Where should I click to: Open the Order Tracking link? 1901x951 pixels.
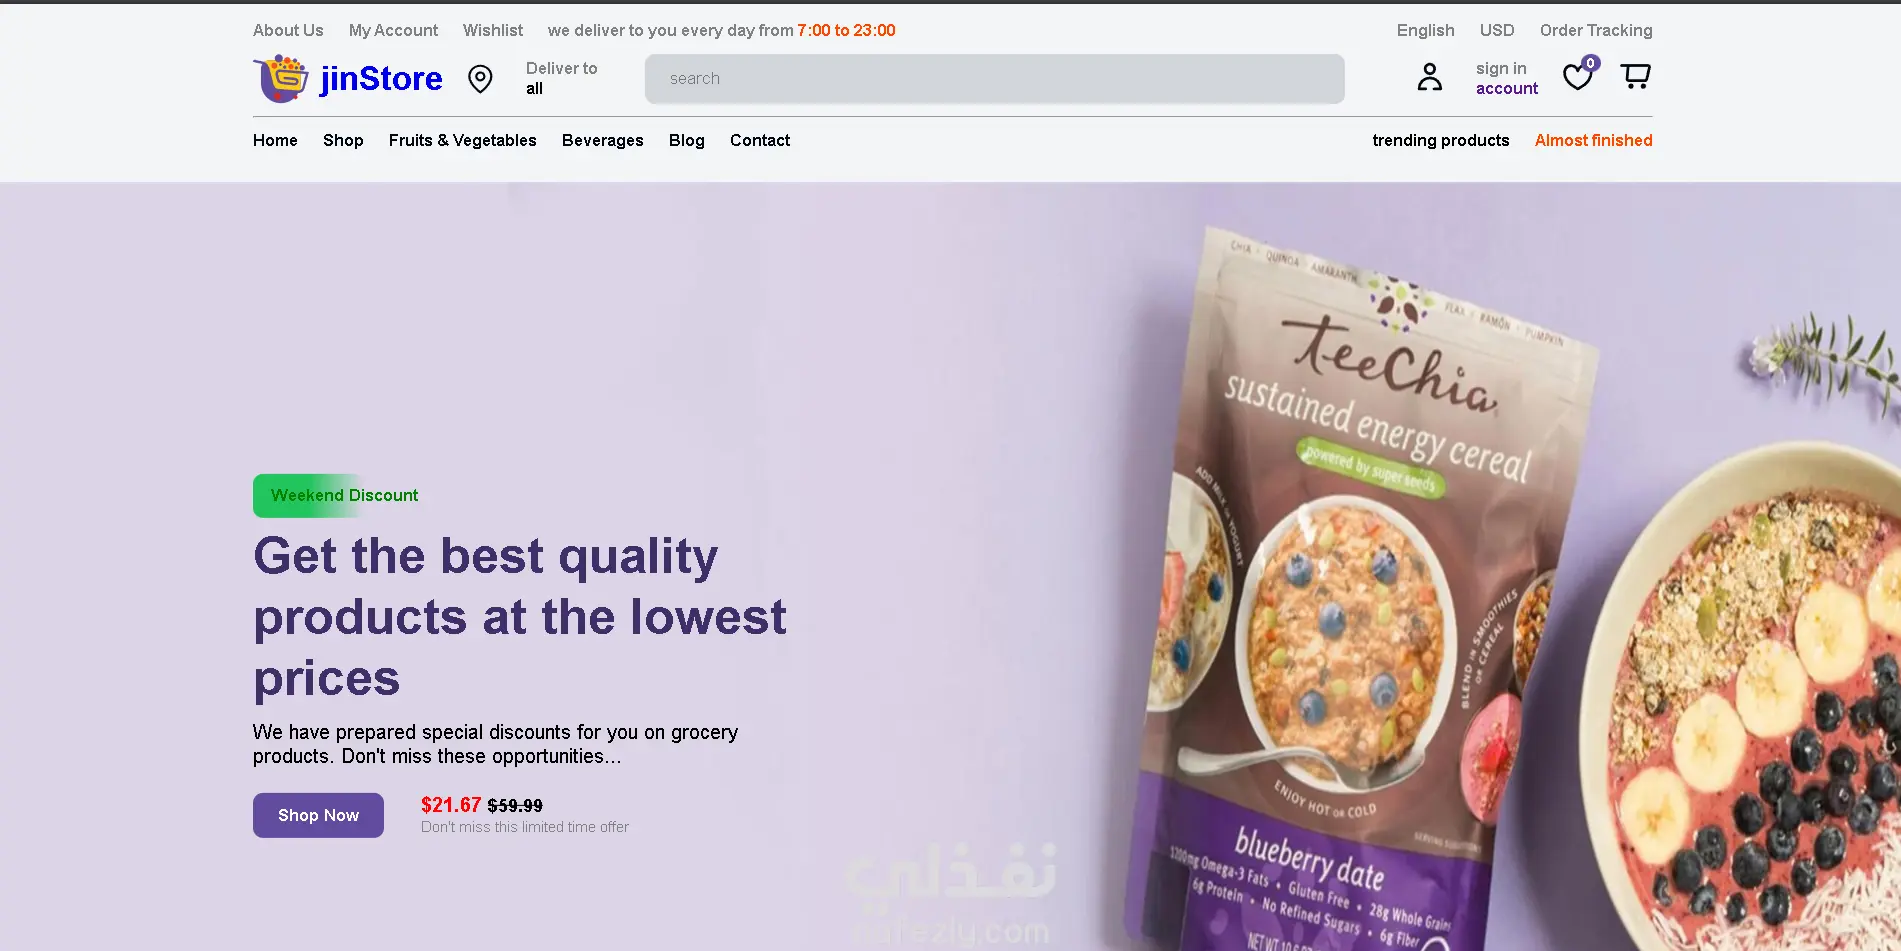1596,30
